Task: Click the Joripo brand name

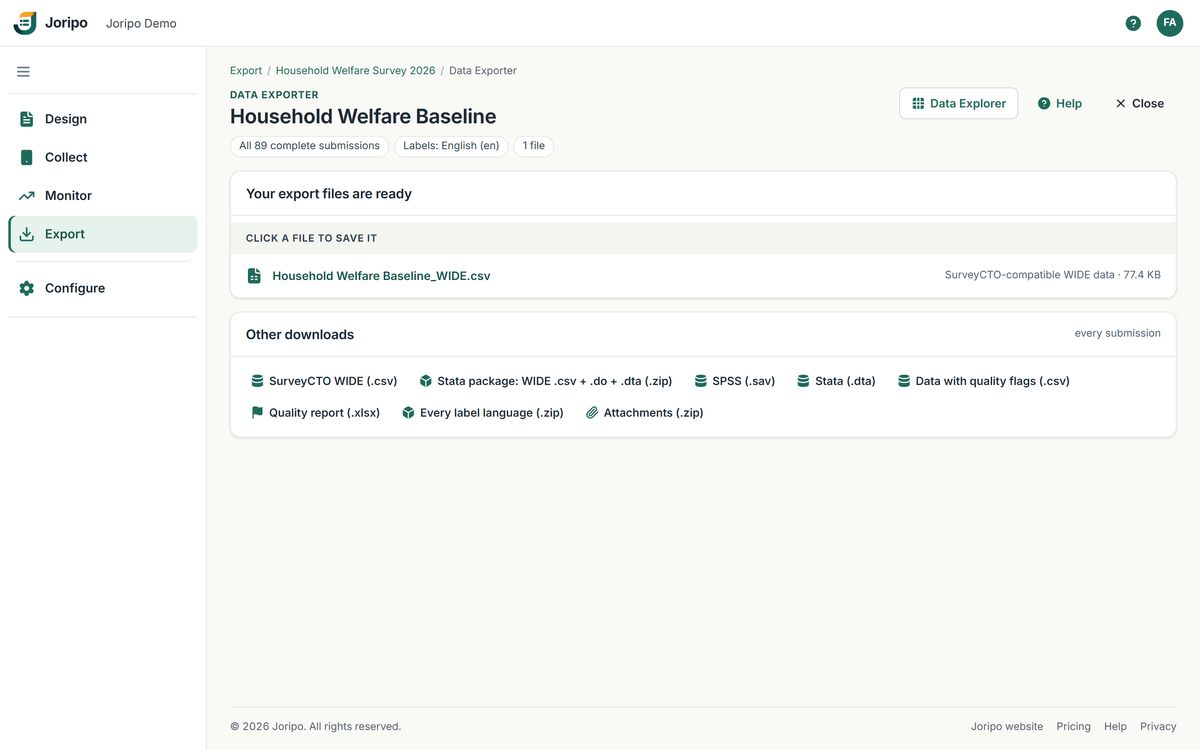Action: click(66, 23)
